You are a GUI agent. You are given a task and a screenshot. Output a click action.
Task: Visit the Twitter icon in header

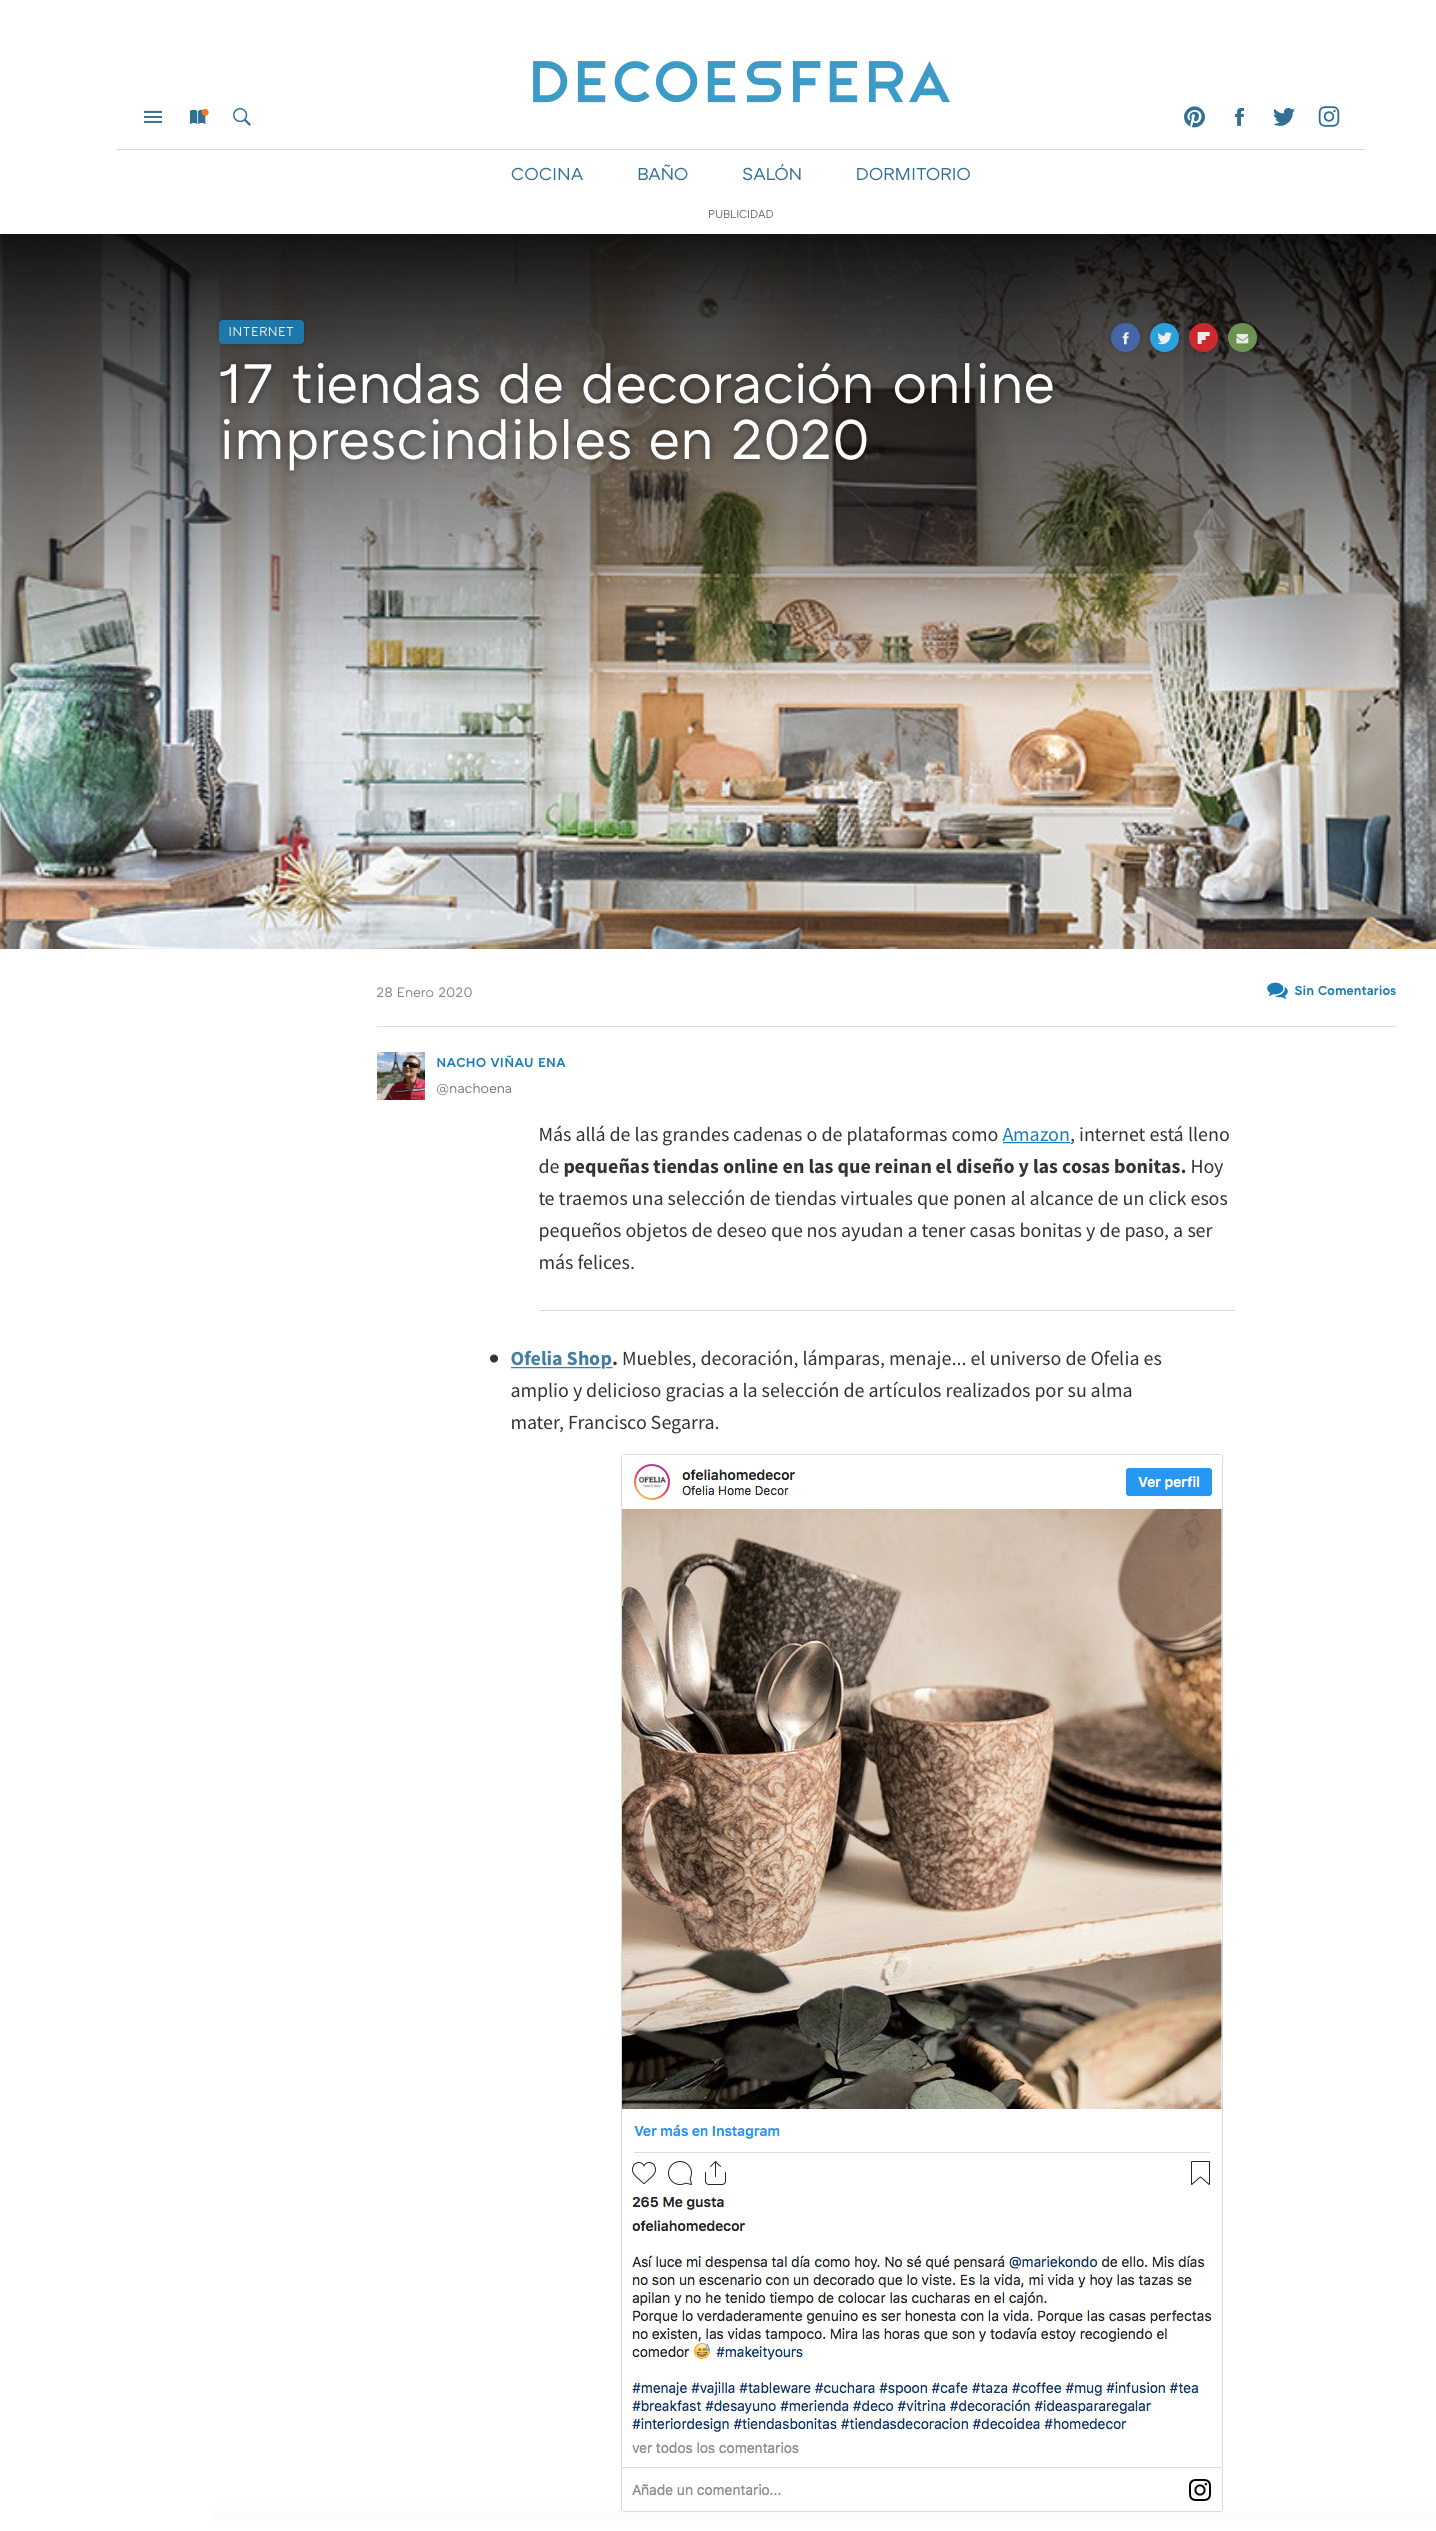(1284, 117)
